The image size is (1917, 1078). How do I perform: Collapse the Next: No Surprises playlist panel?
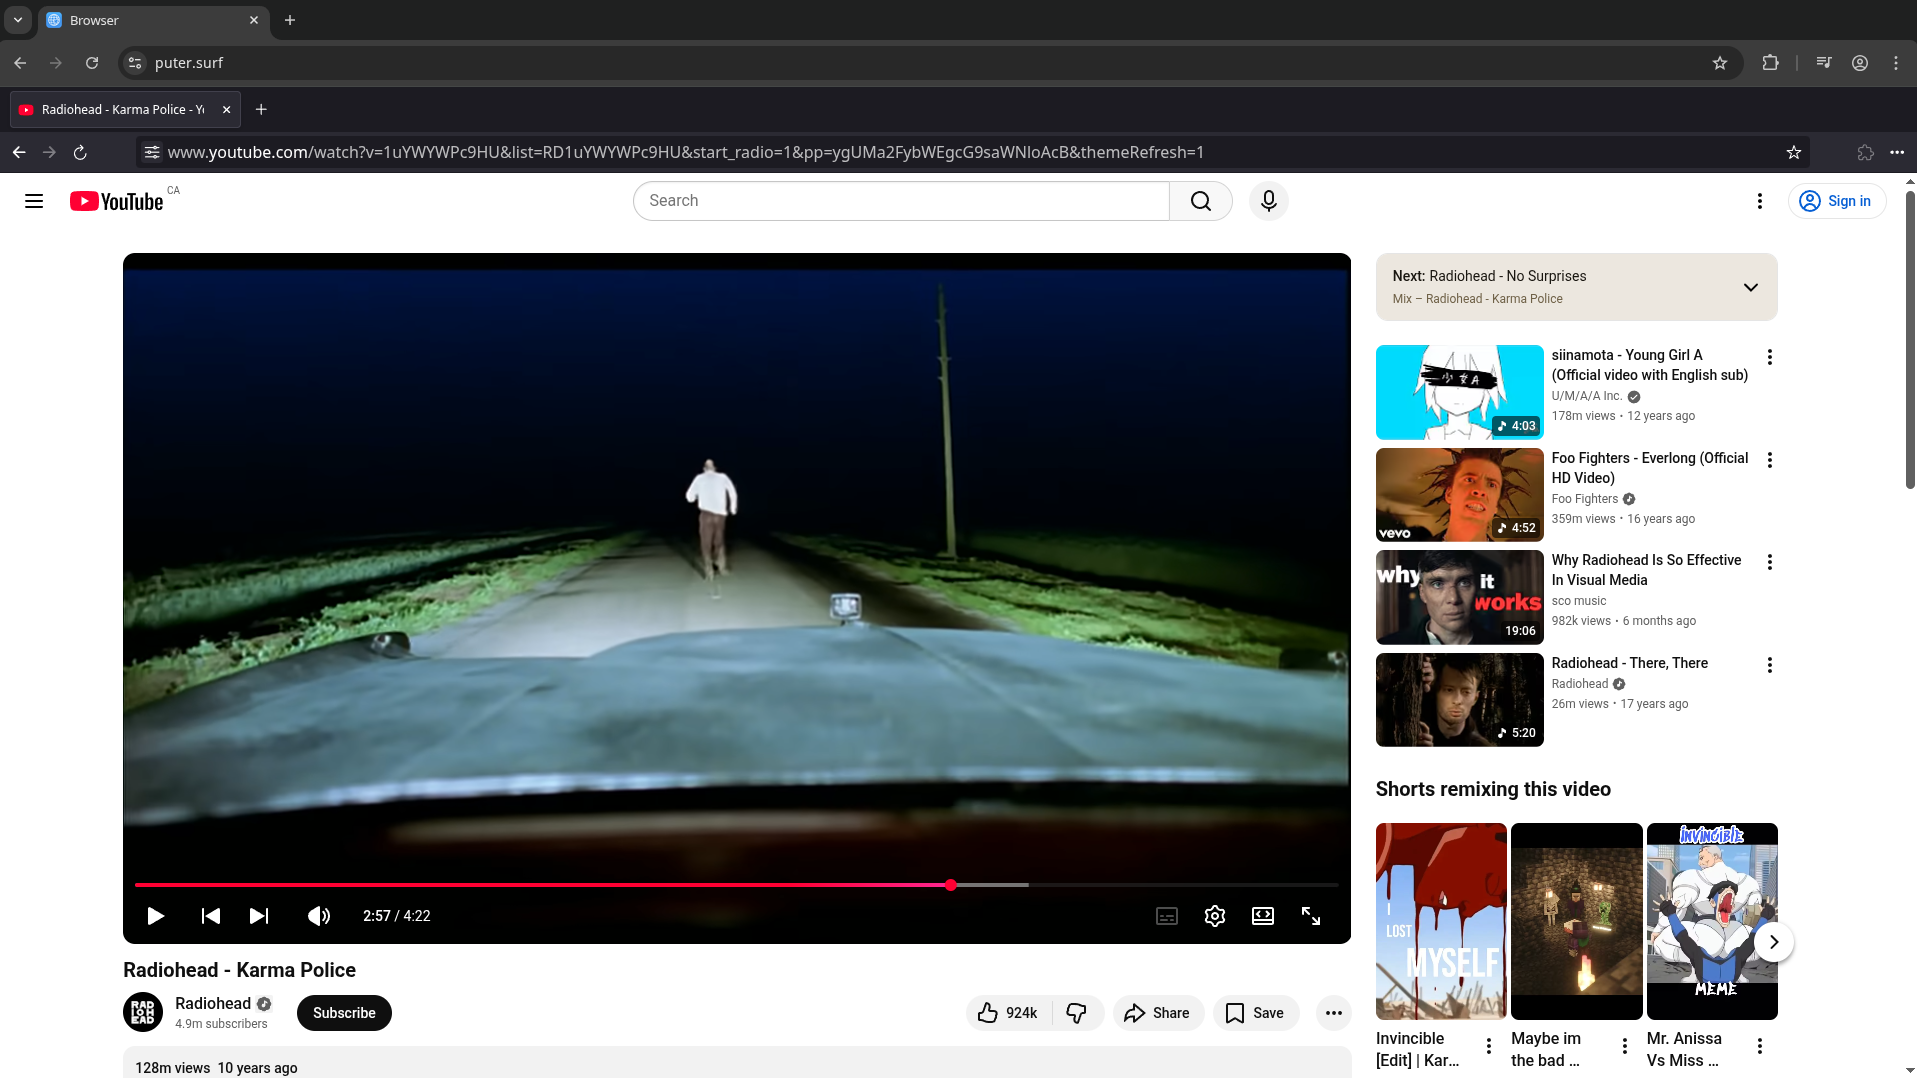coord(1751,287)
